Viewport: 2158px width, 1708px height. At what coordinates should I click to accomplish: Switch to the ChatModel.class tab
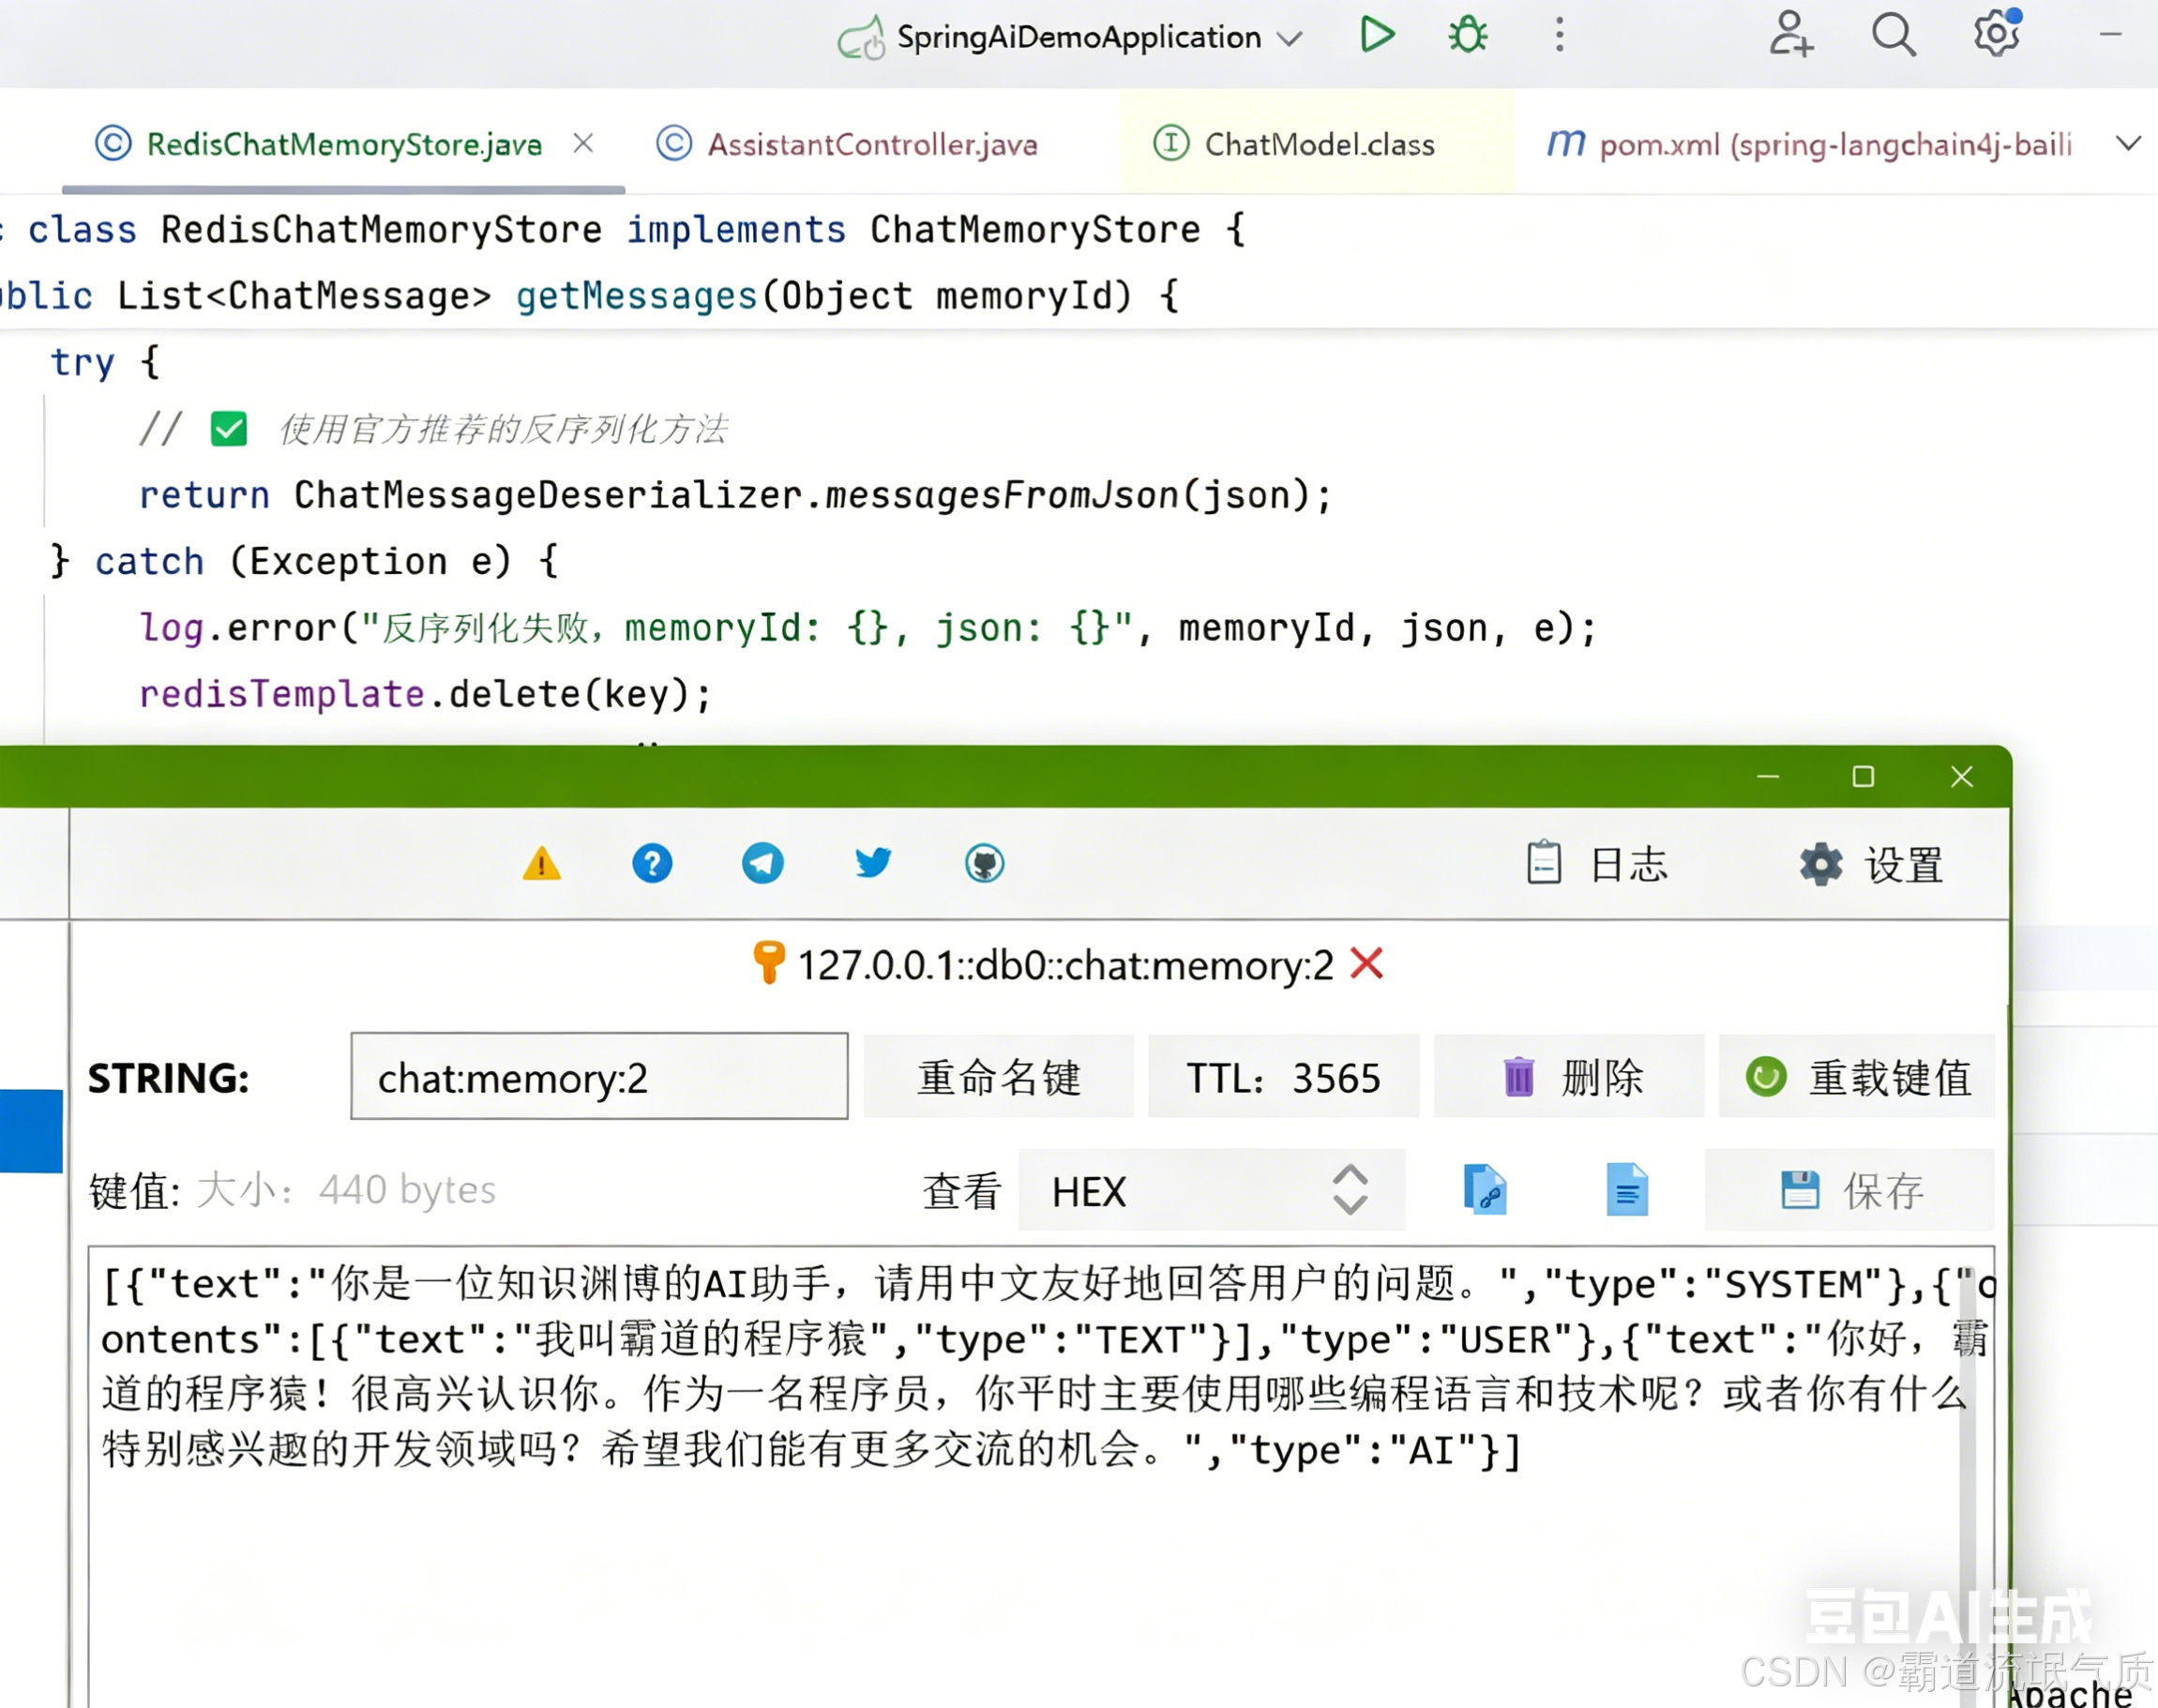(1317, 145)
